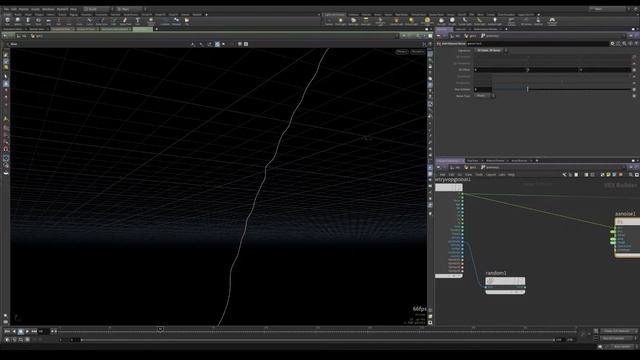Add a Gamepad Camera from the shelf
Viewport: 640px width, 360px height.
552,21
